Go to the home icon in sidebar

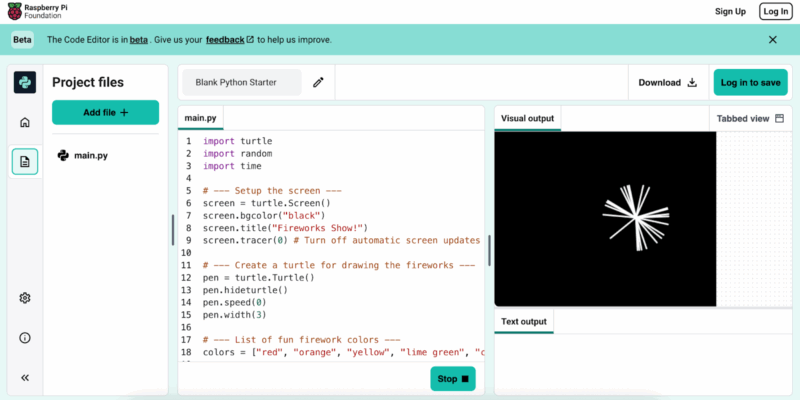24,122
